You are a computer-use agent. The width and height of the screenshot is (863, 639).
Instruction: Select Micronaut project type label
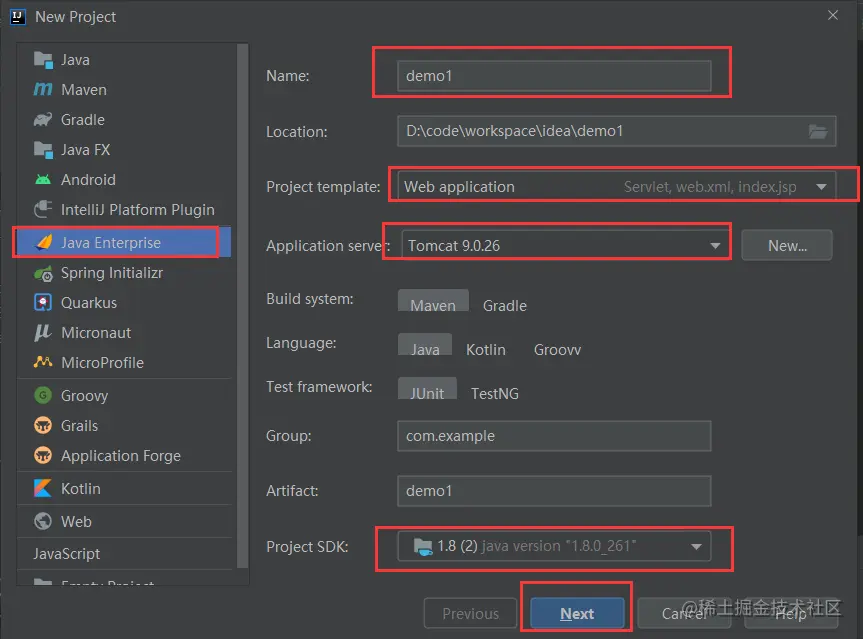[x=96, y=332]
